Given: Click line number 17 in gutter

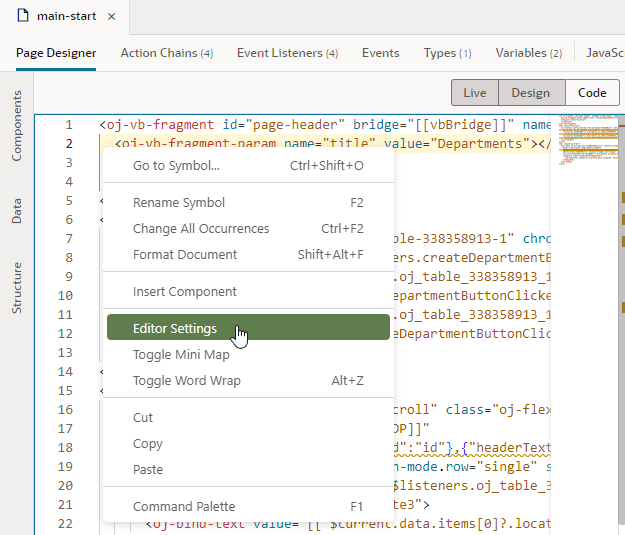Looking at the screenshot, I should click(65, 429).
